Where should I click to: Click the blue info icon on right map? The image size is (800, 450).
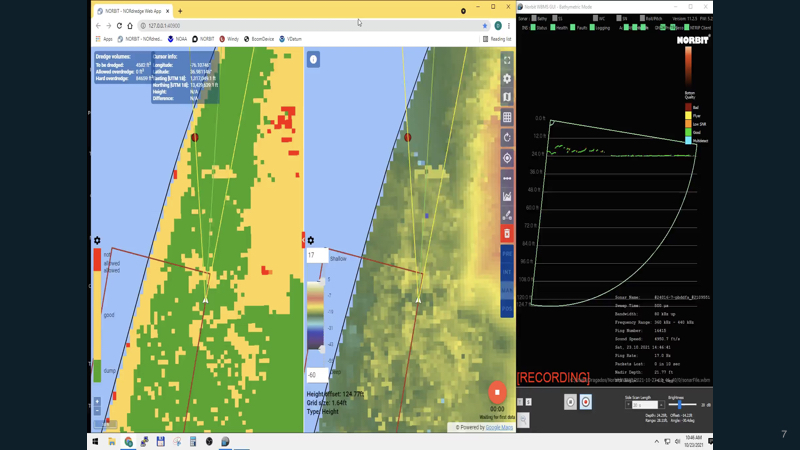tap(313, 60)
